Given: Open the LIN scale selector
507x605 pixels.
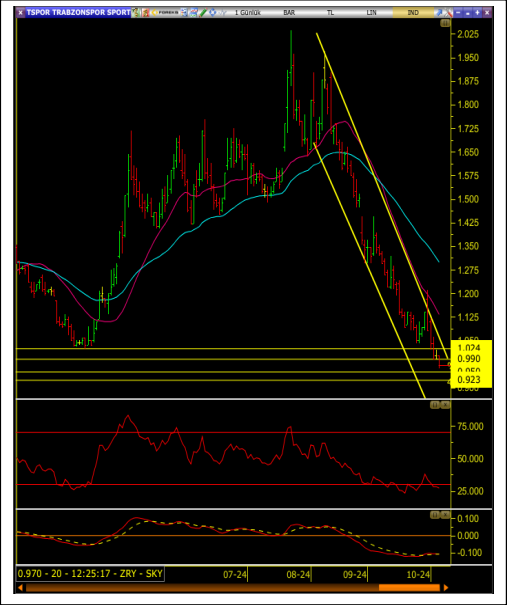Looking at the screenshot, I should click(371, 12).
